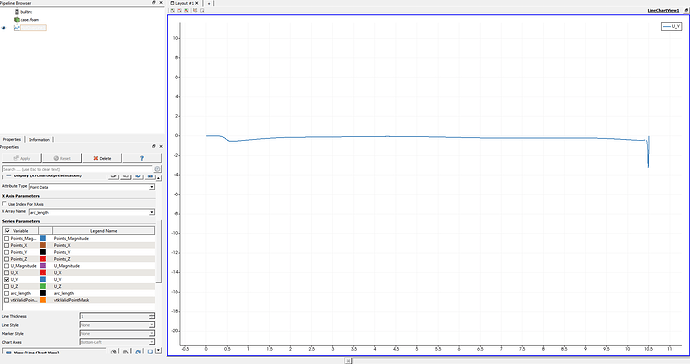The image size is (690, 364).
Task: Open the Marker Style dropdown
Action: [117, 334]
